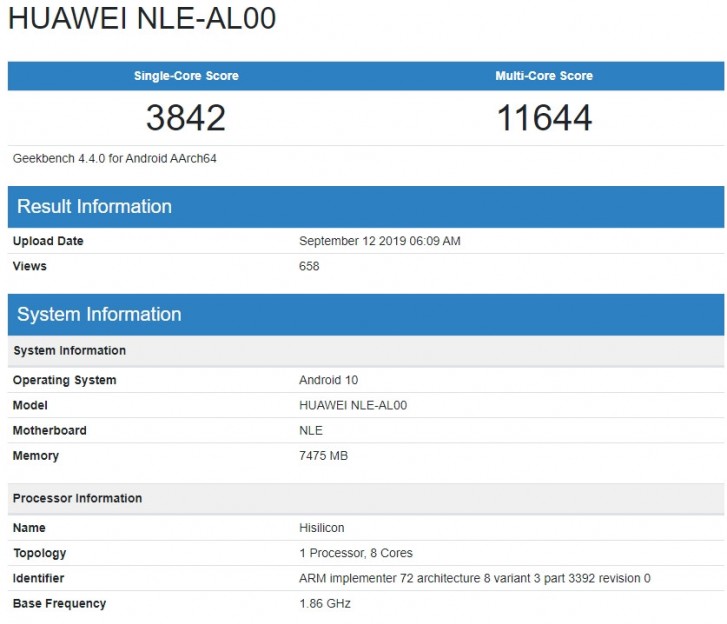Select the Multi-Core Score header

(x=544, y=76)
